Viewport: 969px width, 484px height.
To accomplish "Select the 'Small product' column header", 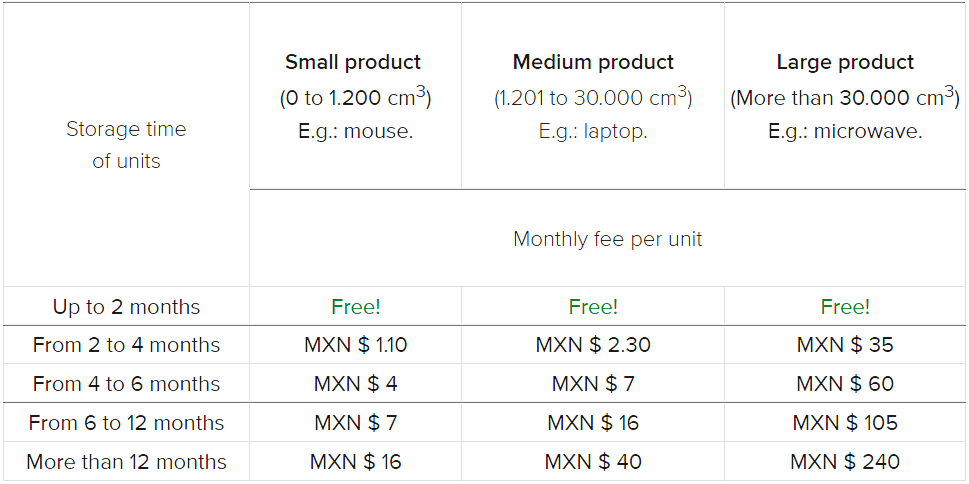I will point(354,62).
